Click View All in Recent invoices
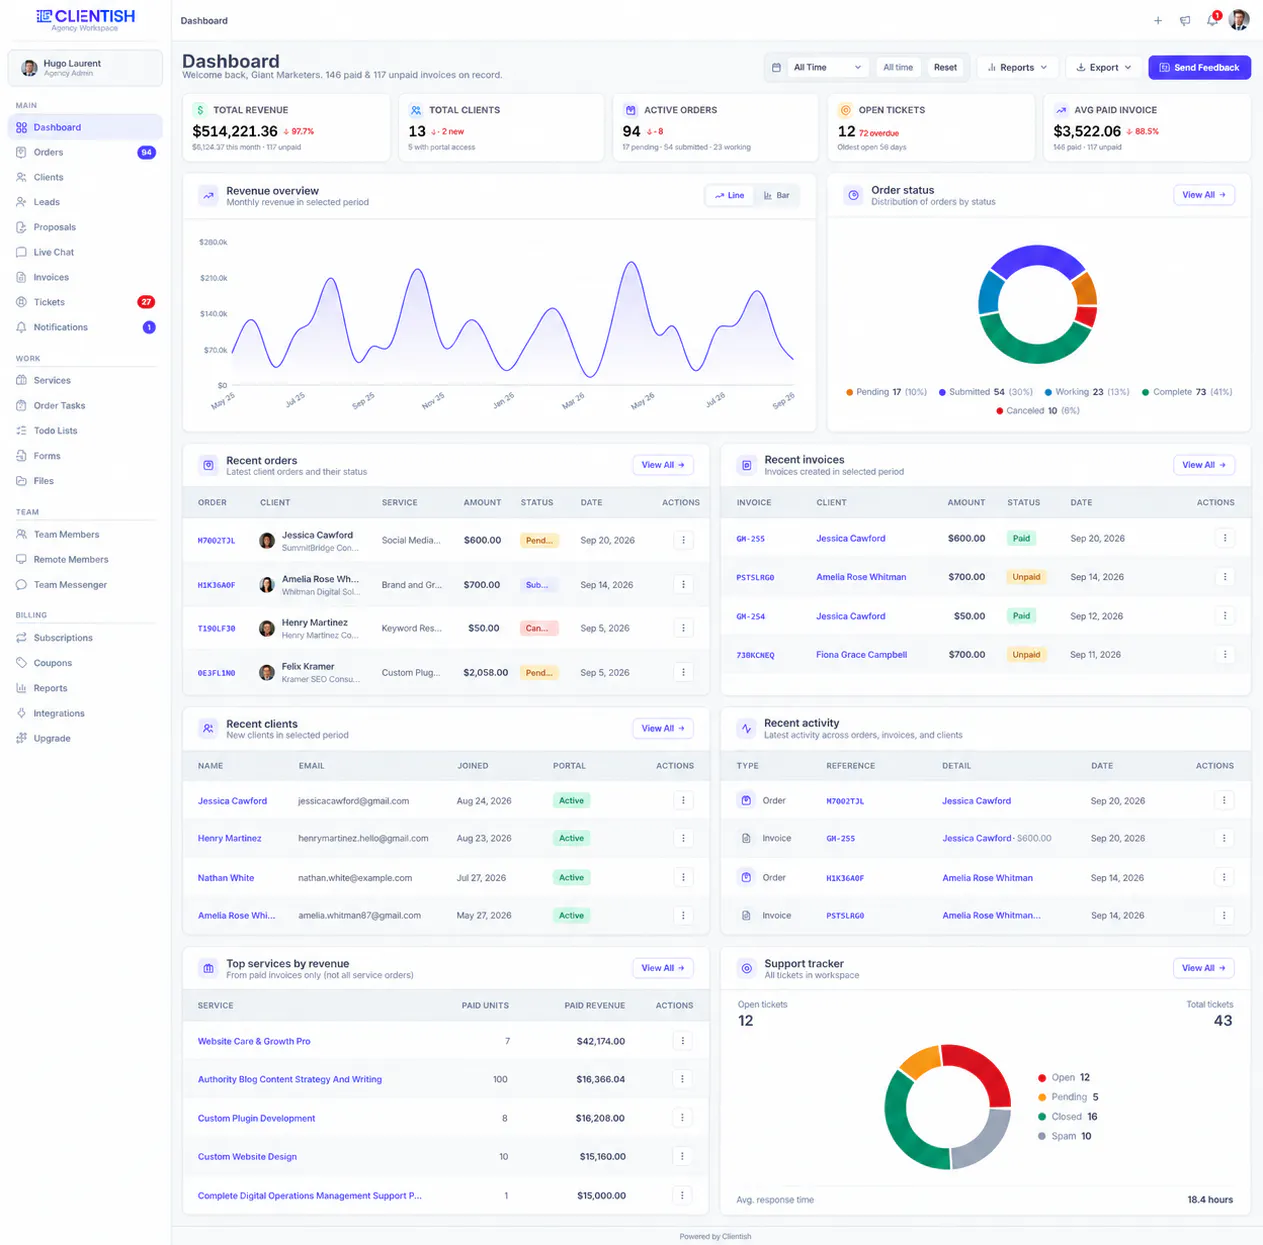The width and height of the screenshot is (1263, 1245). [x=1204, y=465]
